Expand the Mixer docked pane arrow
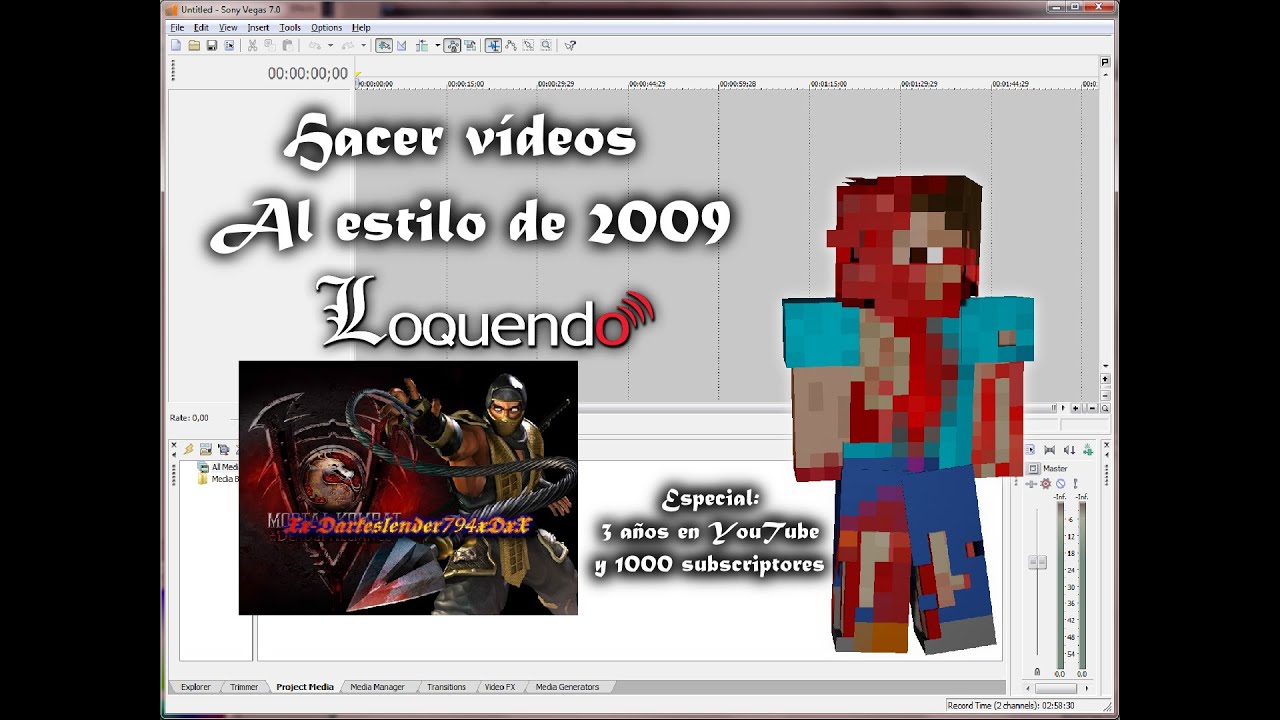This screenshot has height=720, width=1280. tap(1107, 455)
